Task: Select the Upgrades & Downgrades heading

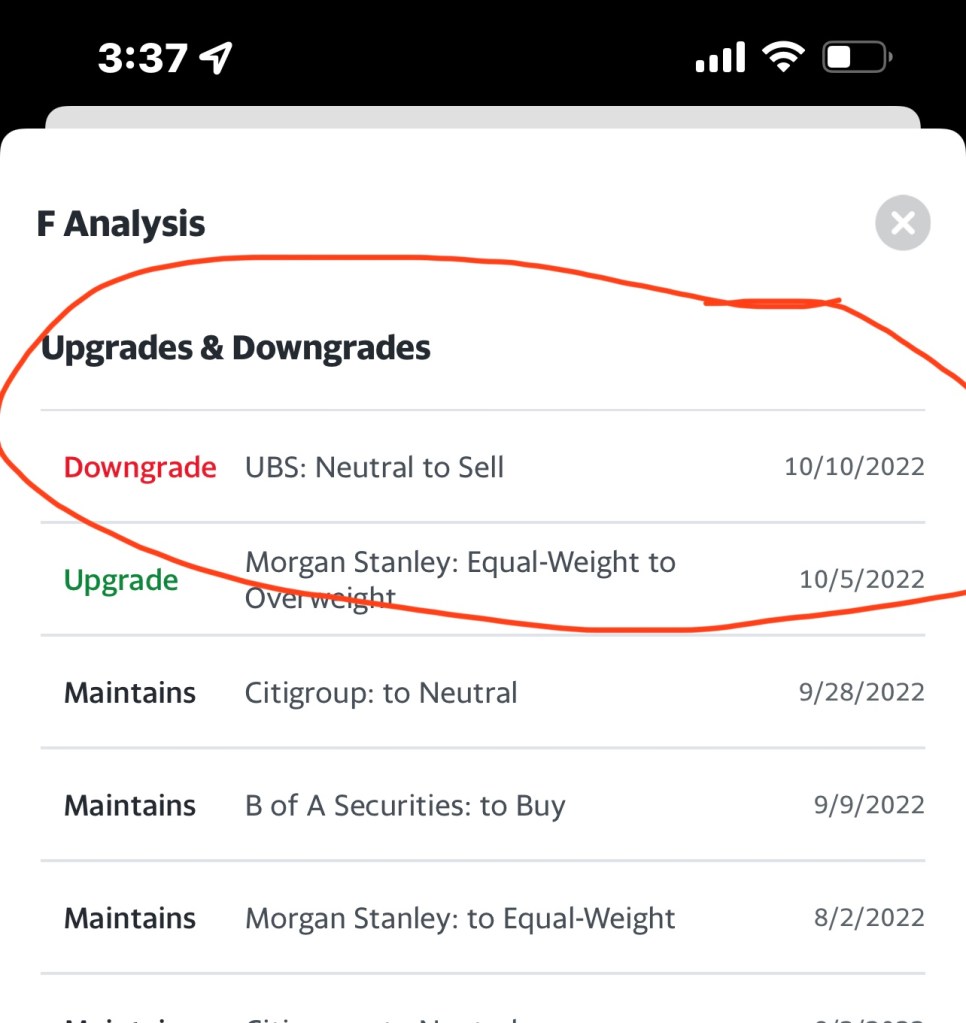Action: coord(236,348)
